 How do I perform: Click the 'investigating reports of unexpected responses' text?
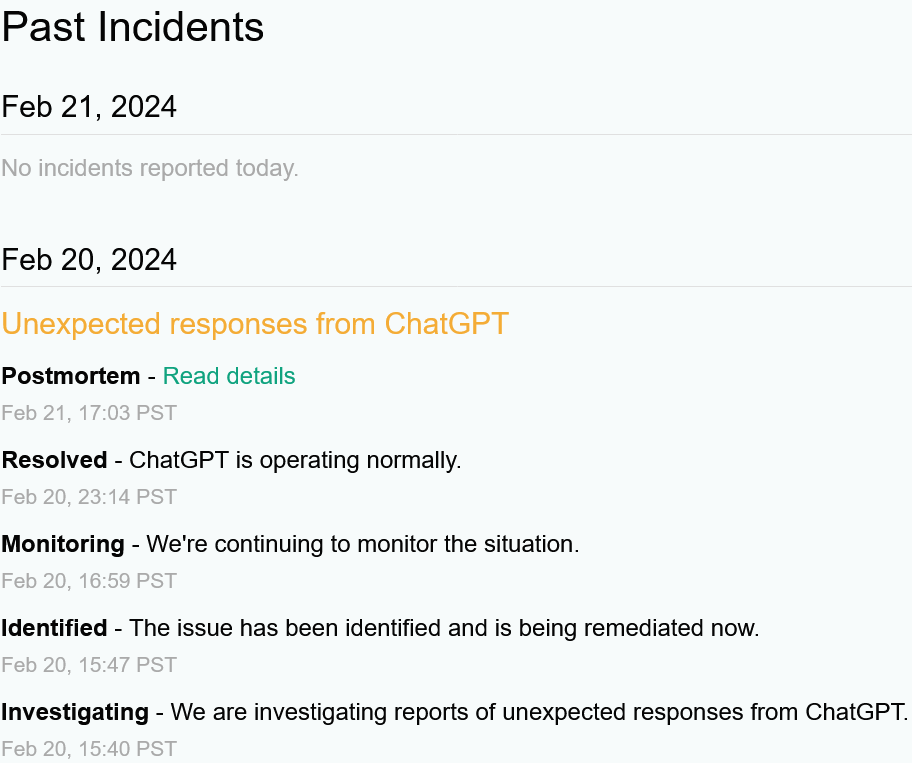tap(497, 712)
